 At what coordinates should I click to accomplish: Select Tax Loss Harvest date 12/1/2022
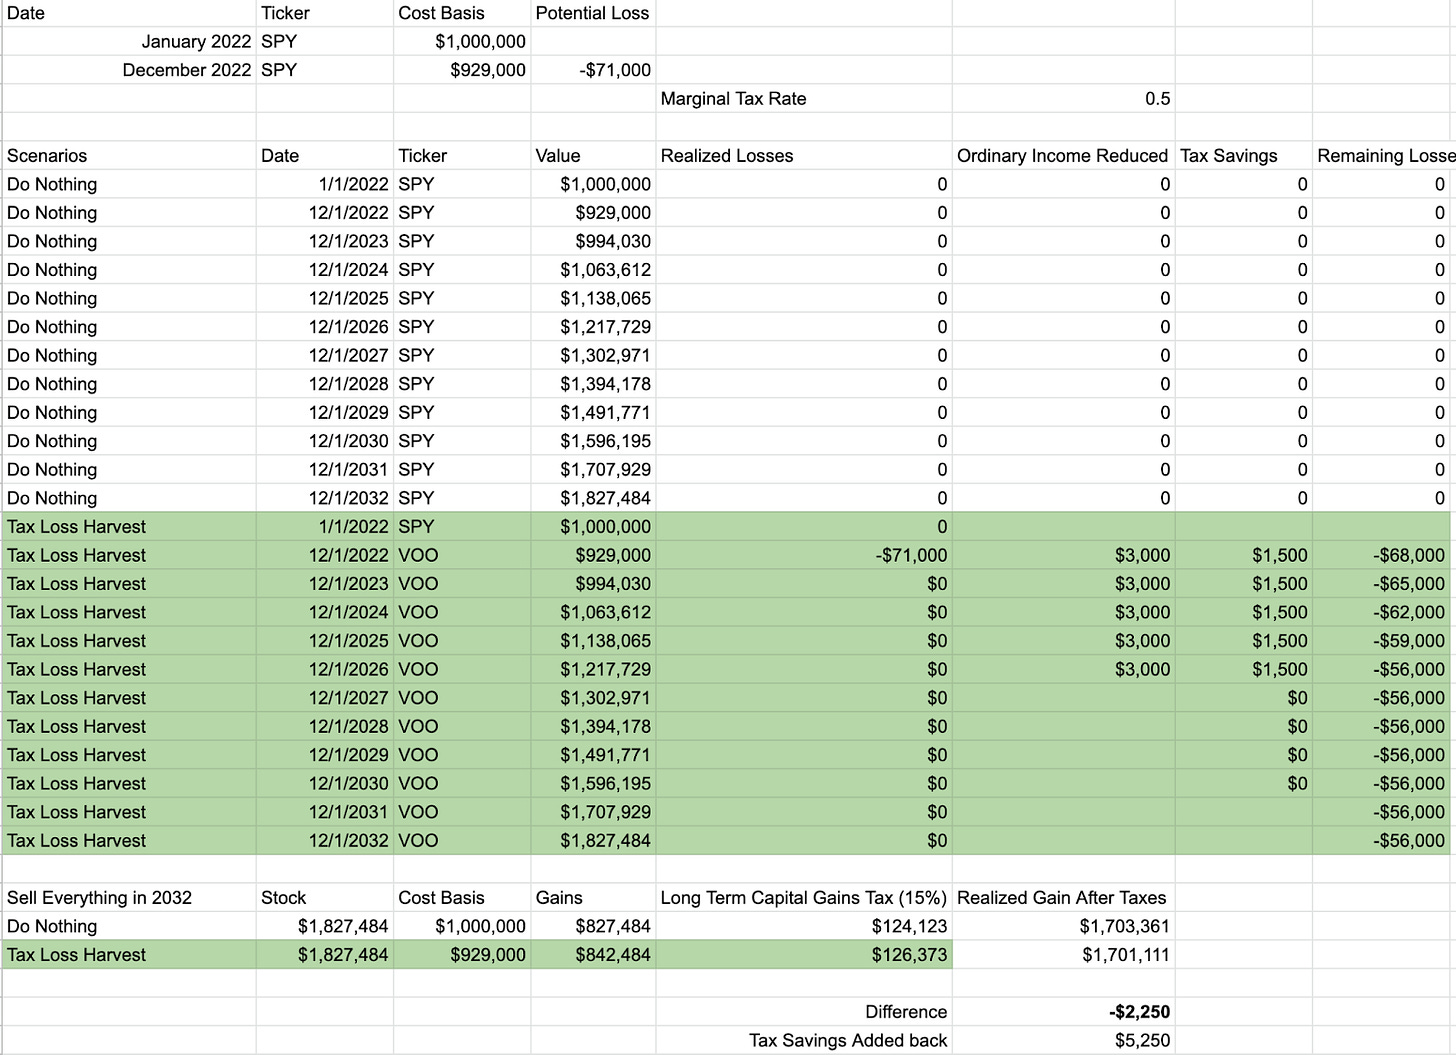click(x=325, y=555)
